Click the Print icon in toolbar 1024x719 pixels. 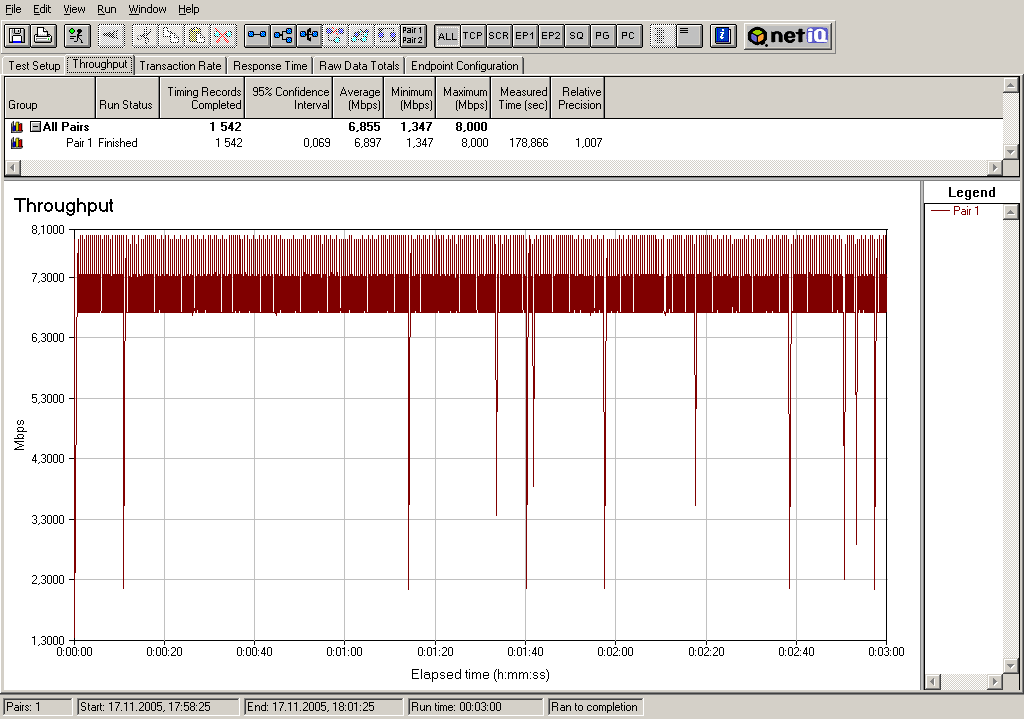coord(43,36)
